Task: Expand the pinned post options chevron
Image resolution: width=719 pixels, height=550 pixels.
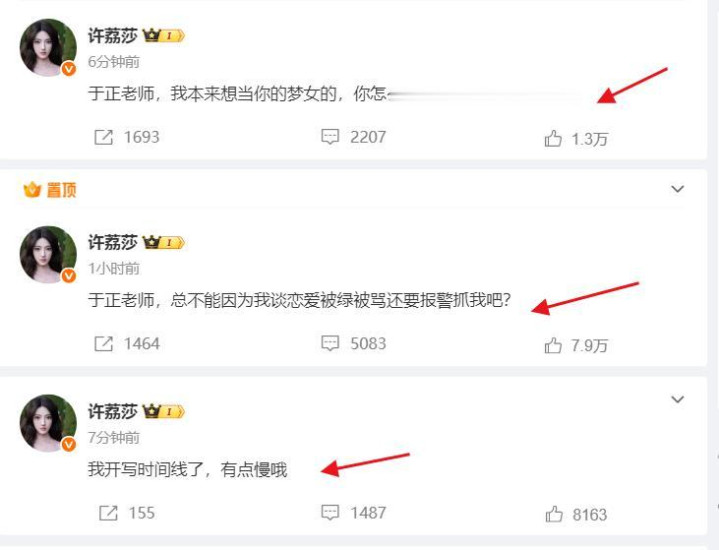Action: pos(678,189)
